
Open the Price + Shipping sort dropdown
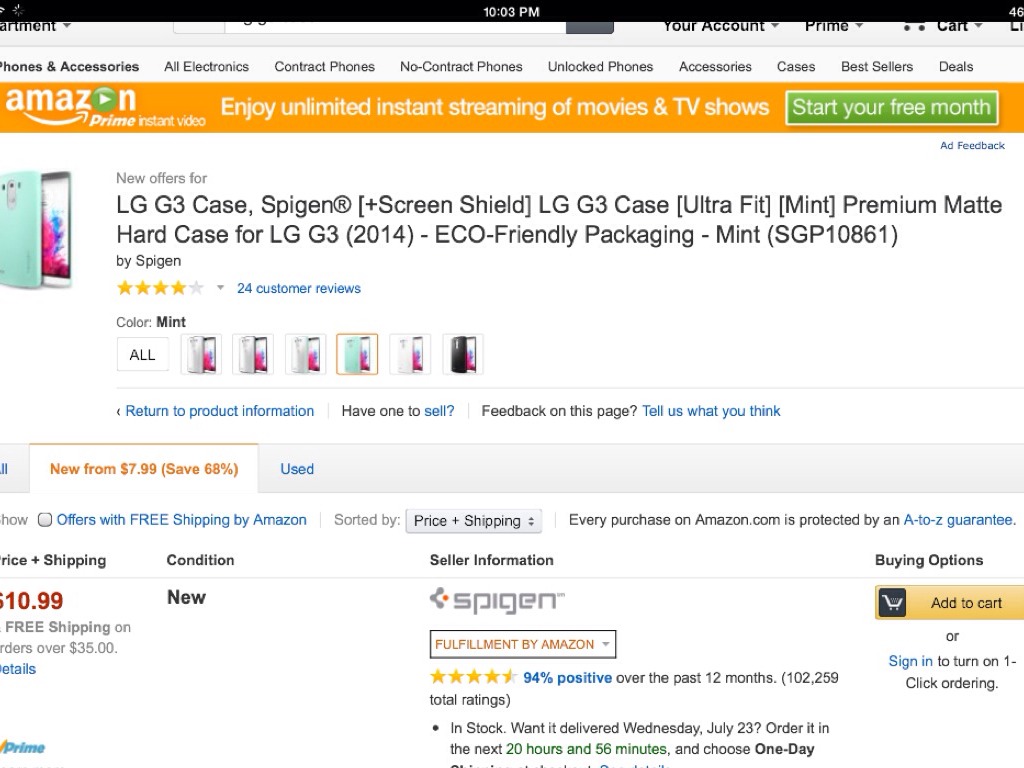pyautogui.click(x=474, y=520)
